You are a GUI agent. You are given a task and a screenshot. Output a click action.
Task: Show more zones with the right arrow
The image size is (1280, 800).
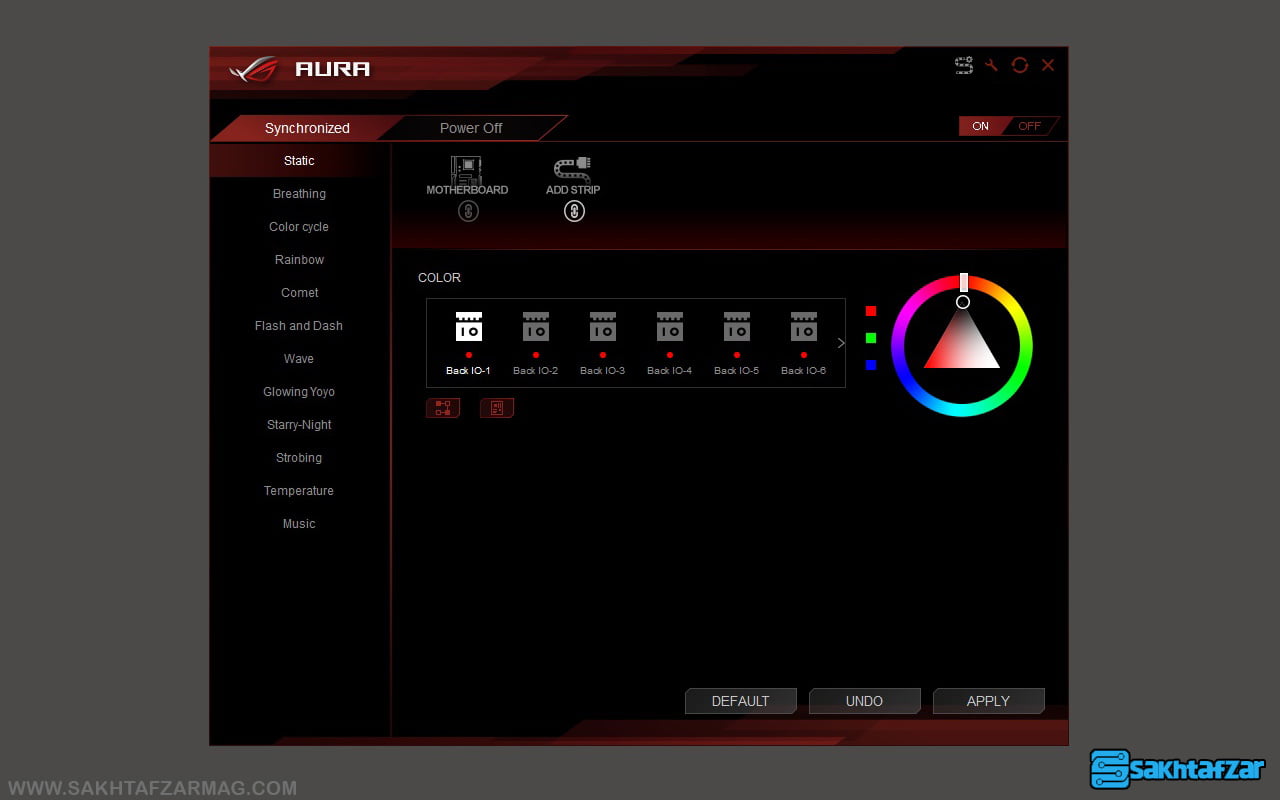(840, 343)
